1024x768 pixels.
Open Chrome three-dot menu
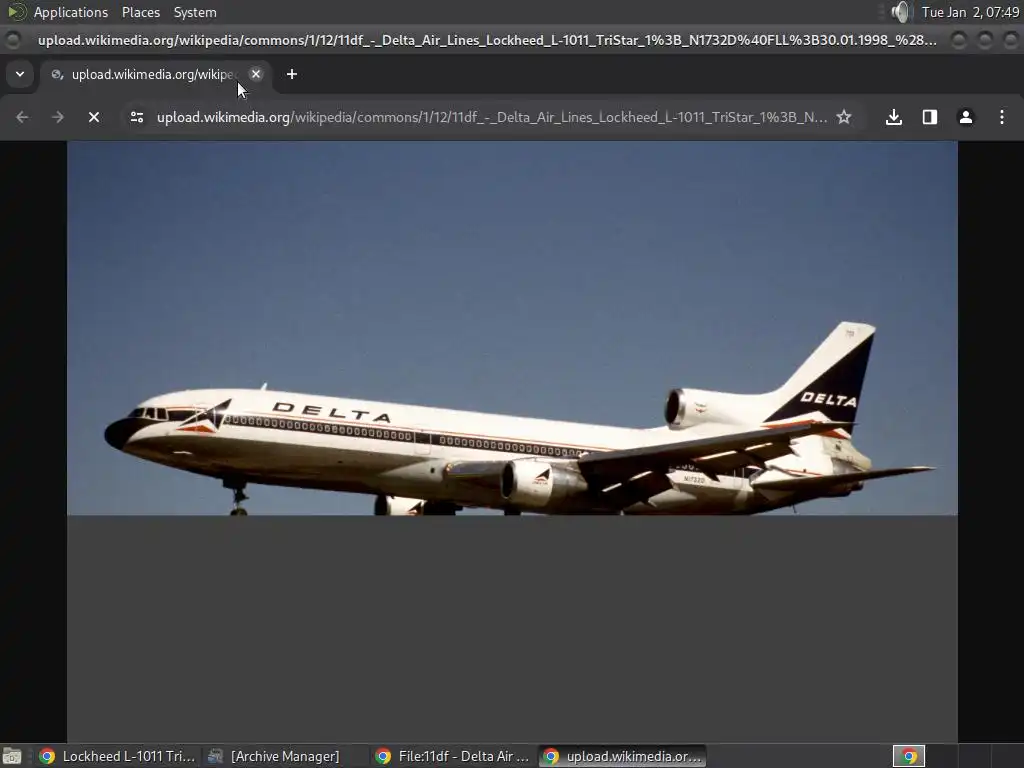1002,117
